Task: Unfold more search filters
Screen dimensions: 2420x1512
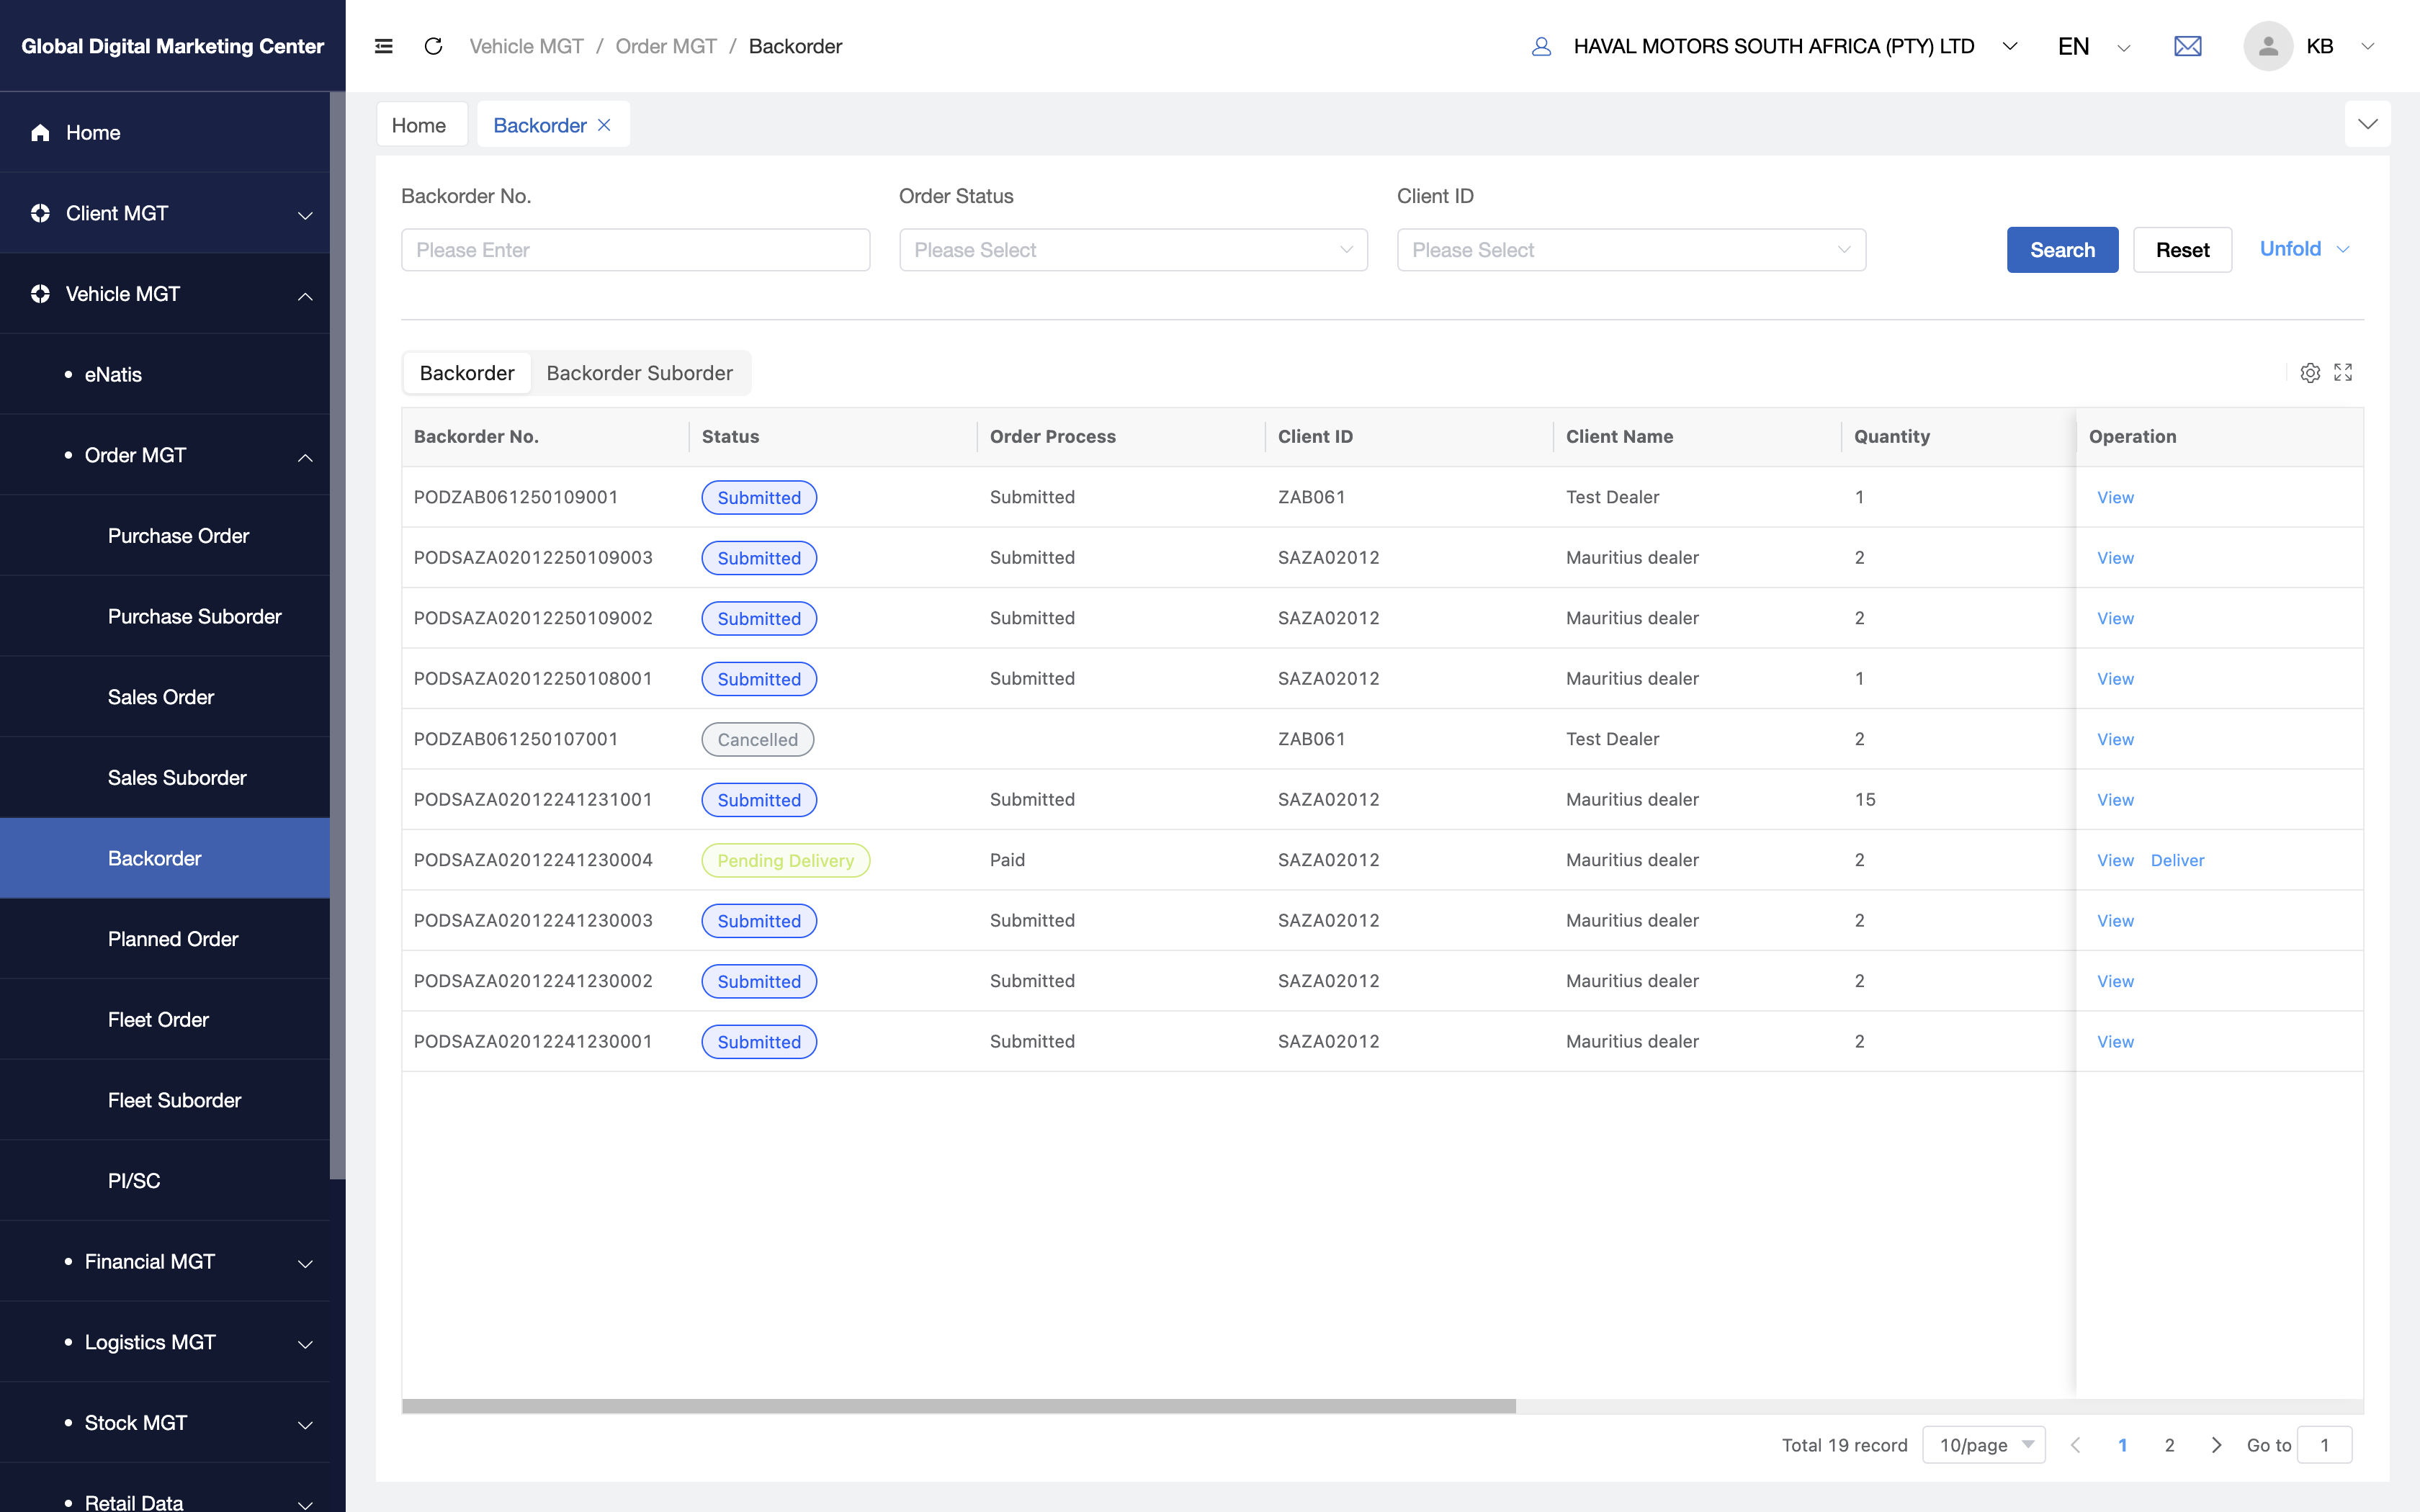Action: 2304,249
